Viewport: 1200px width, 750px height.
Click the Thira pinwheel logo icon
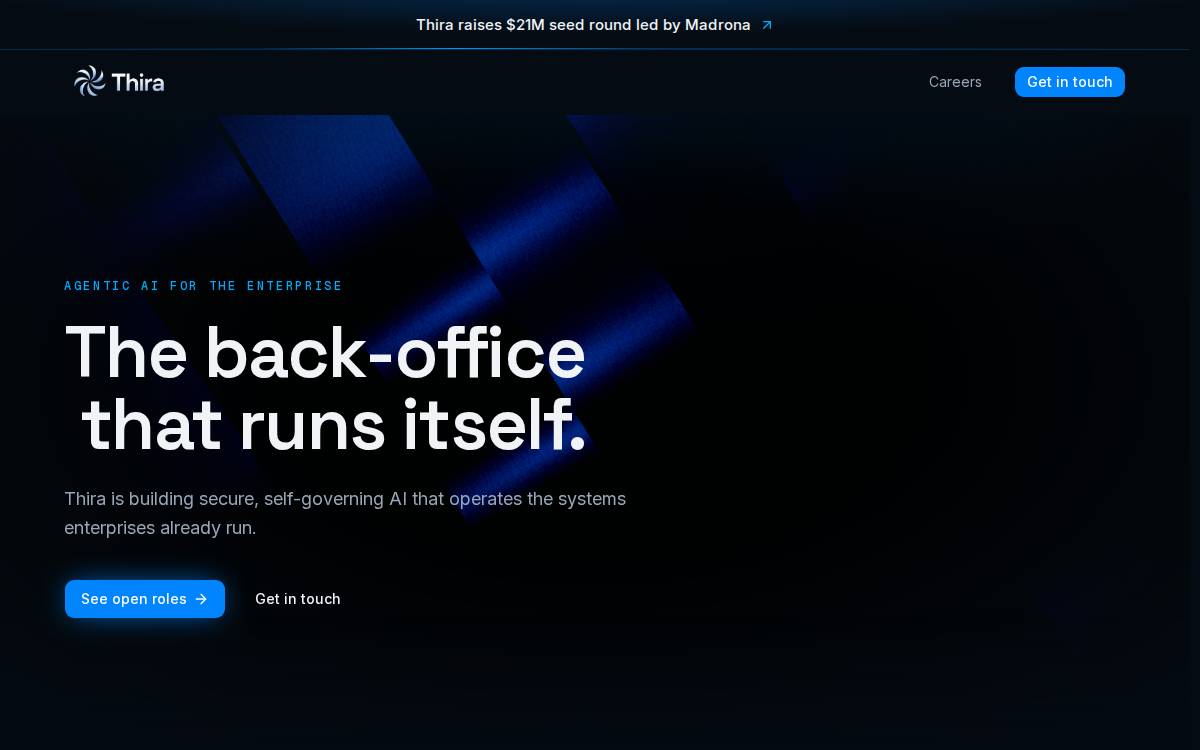(x=89, y=81)
